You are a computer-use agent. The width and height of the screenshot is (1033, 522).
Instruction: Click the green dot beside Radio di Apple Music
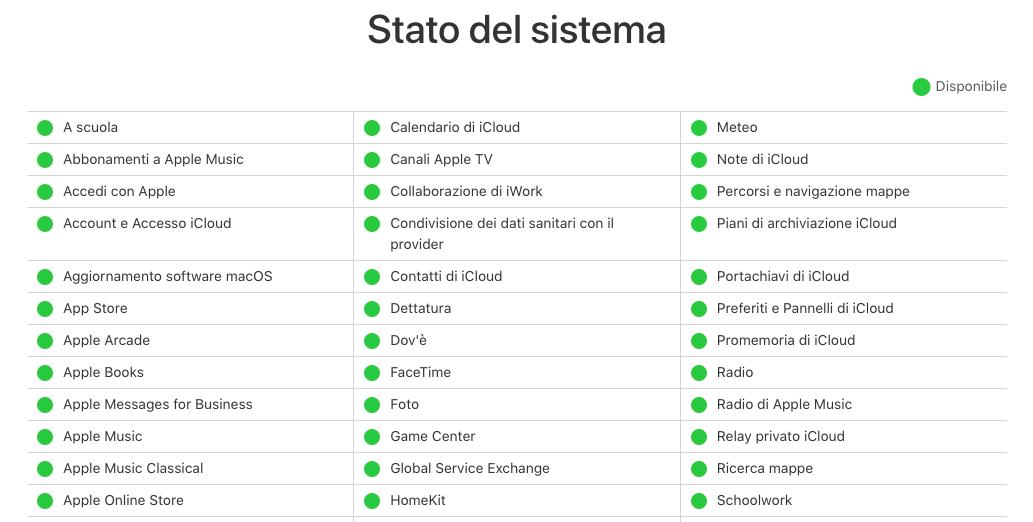click(699, 405)
